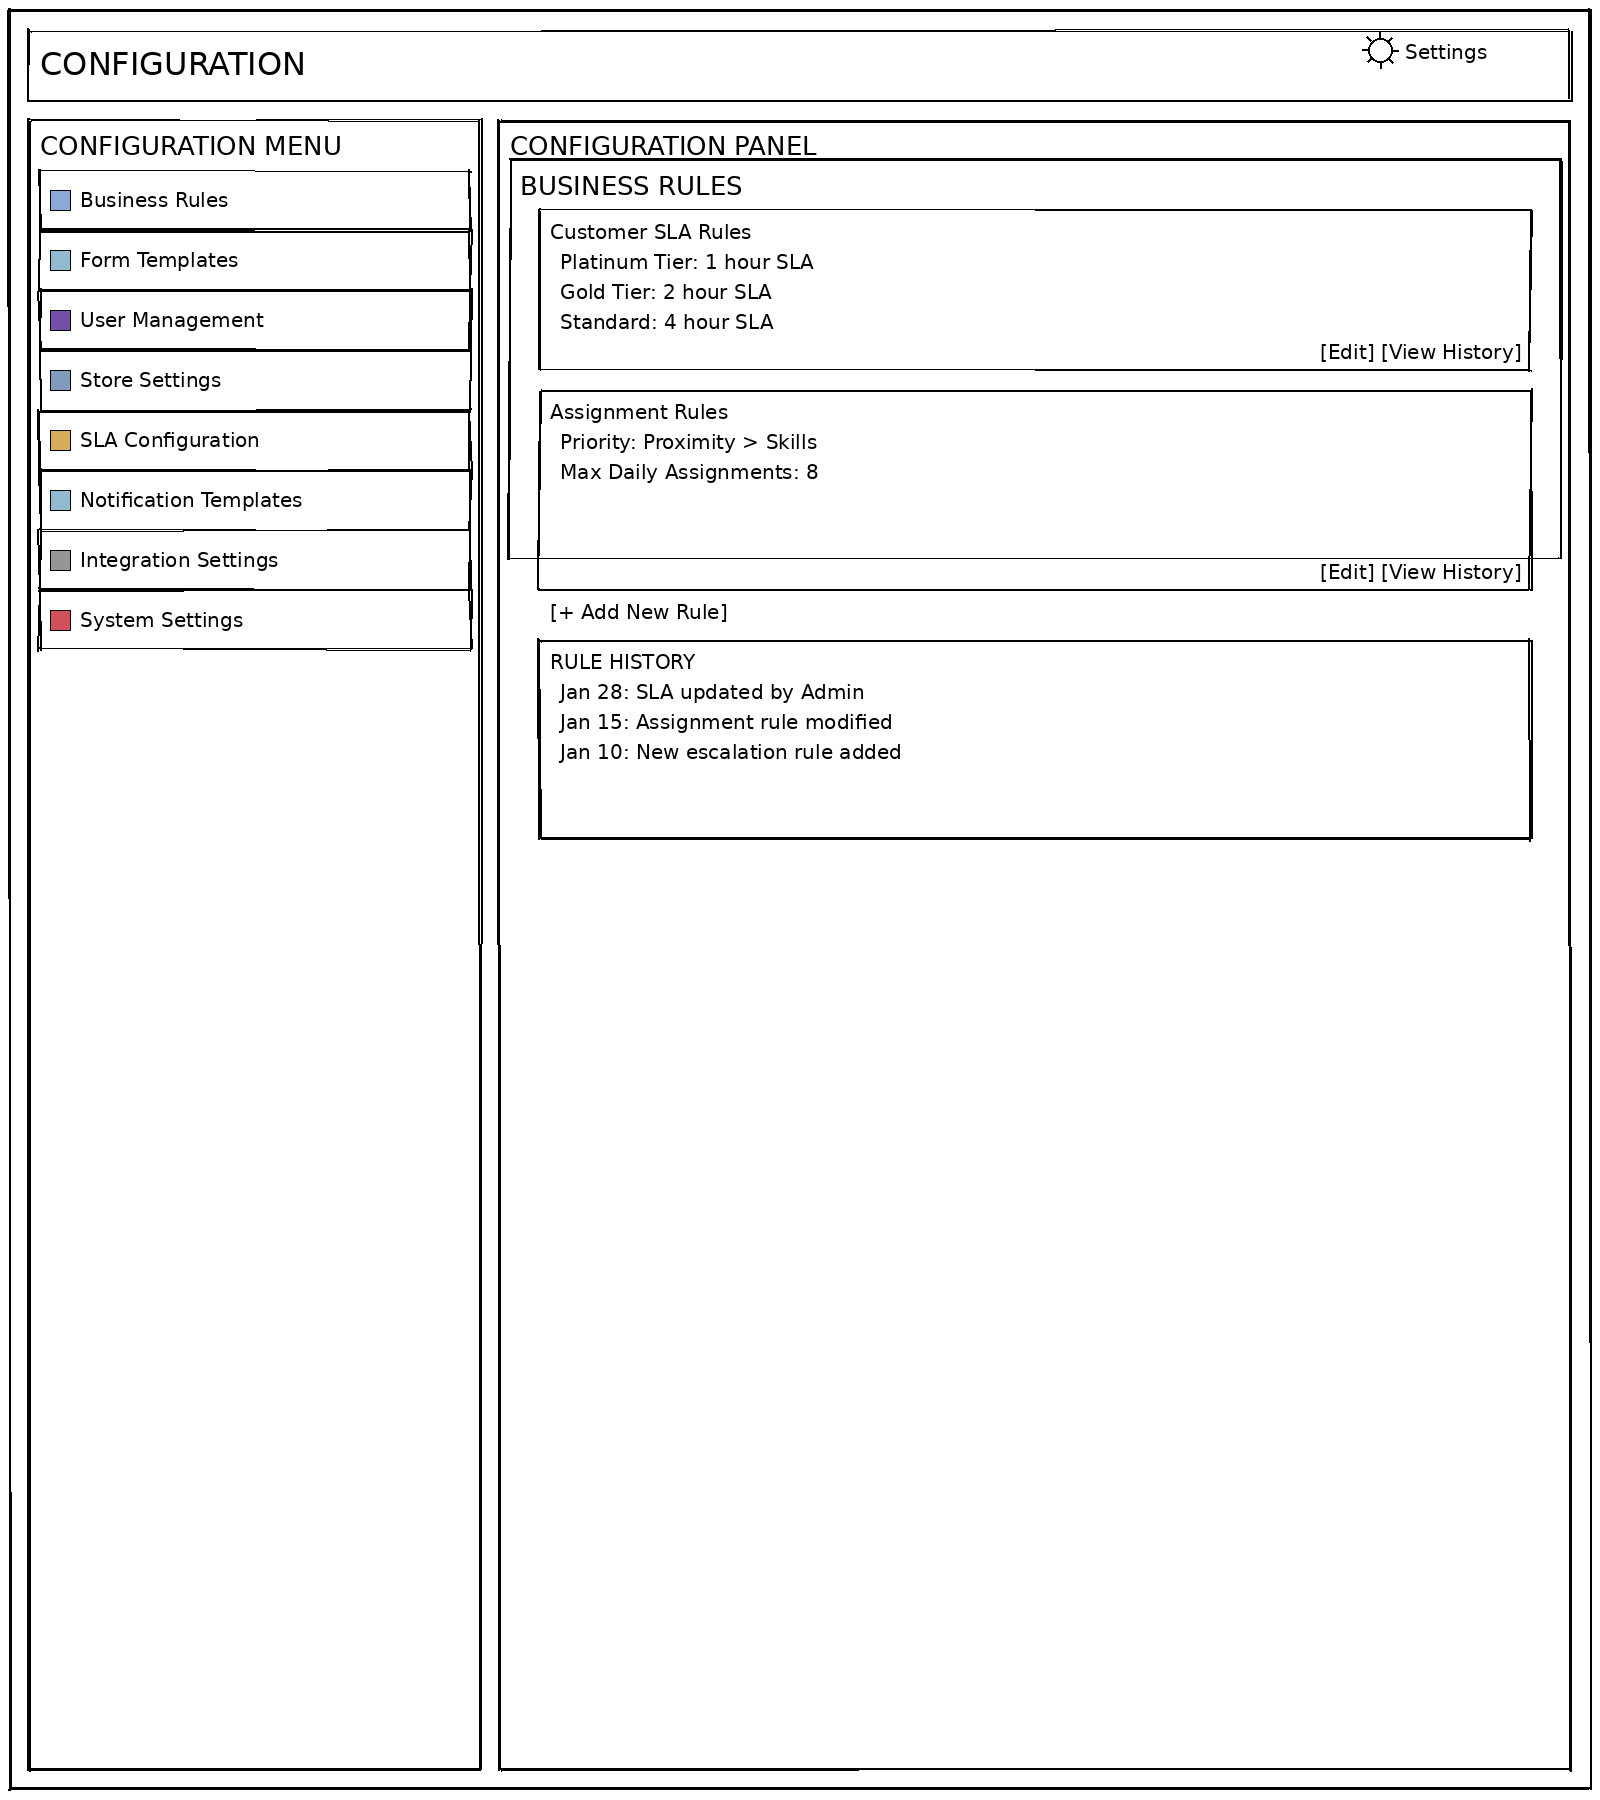
Task: Click the Store Settings icon
Action: 60,380
